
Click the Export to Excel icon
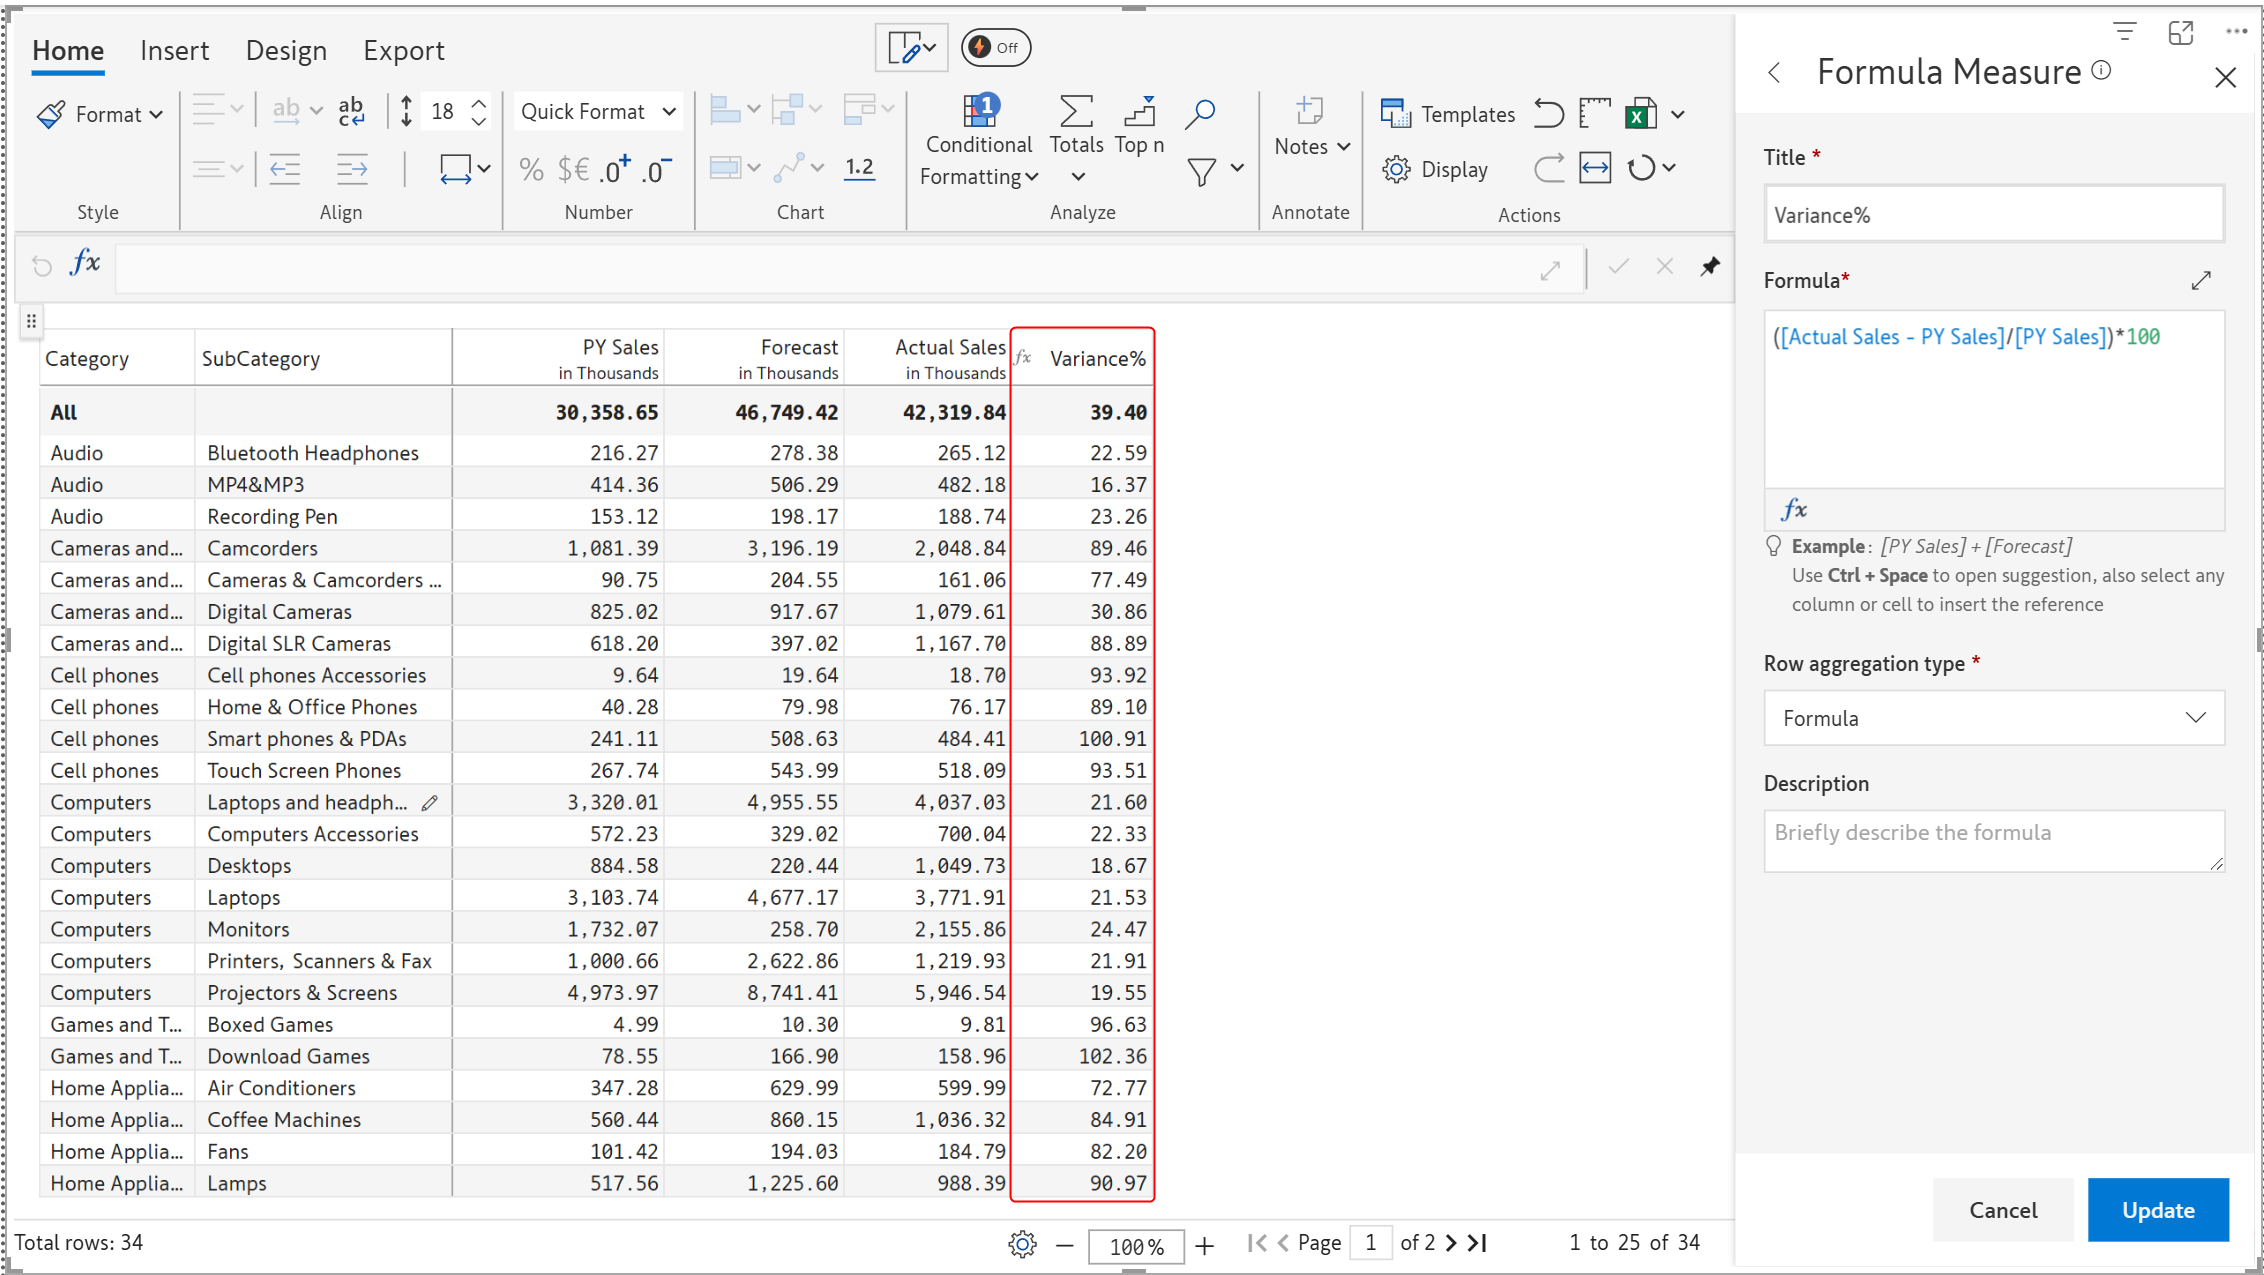click(x=1641, y=114)
